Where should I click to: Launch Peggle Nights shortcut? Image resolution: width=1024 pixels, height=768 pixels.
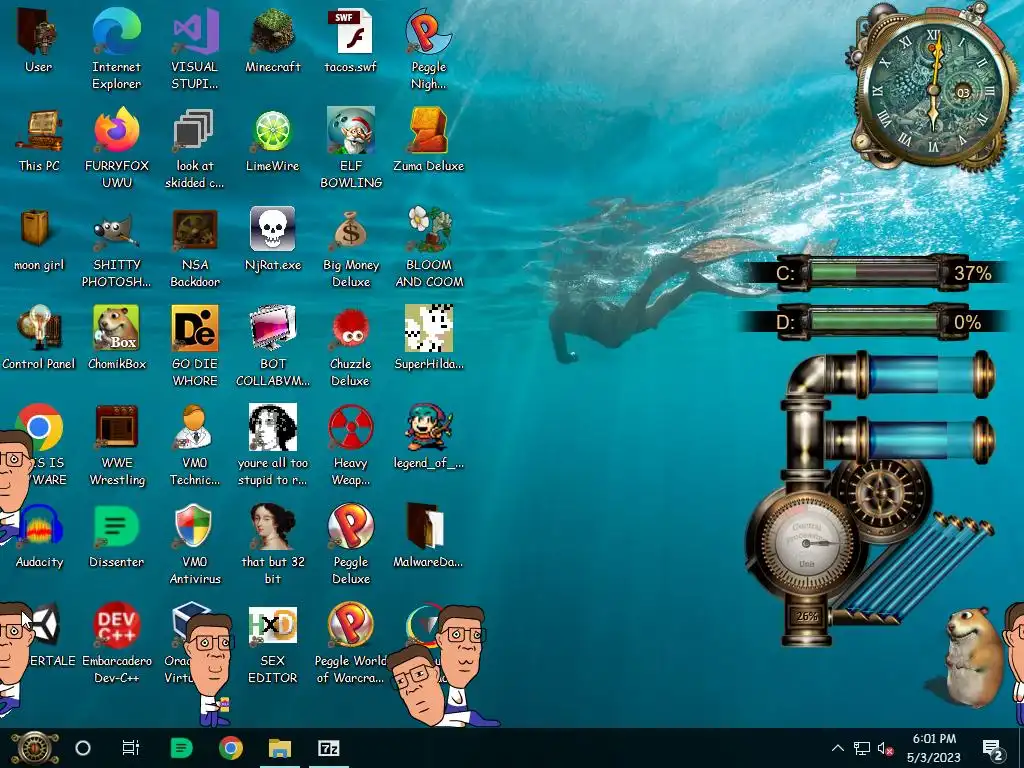coord(429,49)
